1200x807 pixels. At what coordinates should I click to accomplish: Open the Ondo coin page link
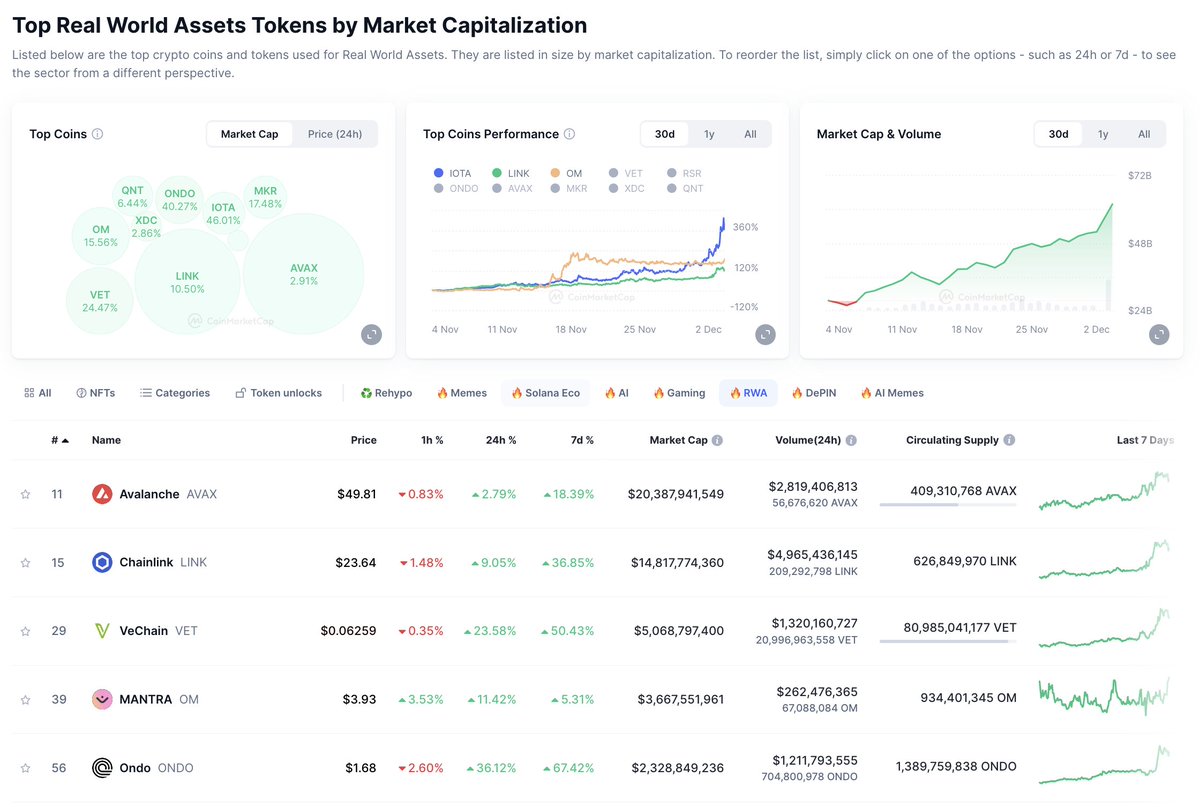142,768
